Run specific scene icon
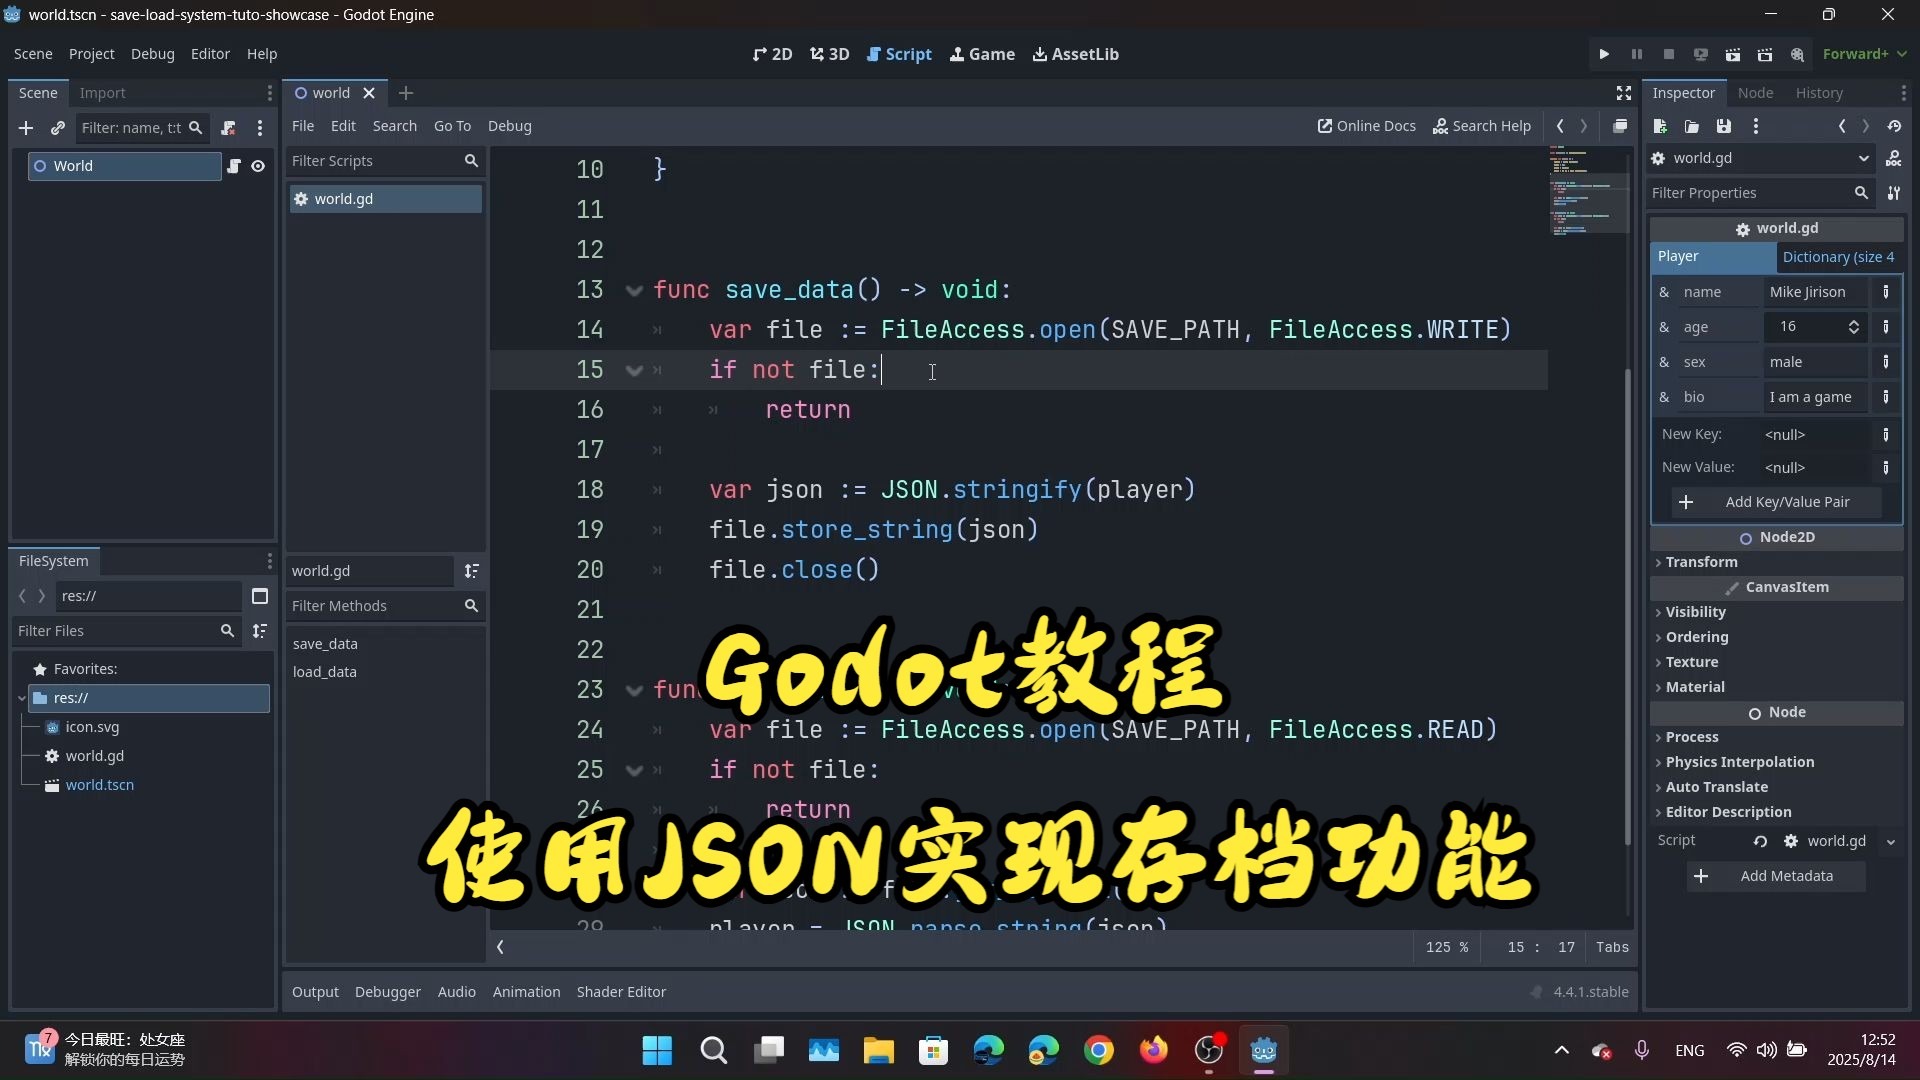The height and width of the screenshot is (1080, 1920). (1765, 54)
